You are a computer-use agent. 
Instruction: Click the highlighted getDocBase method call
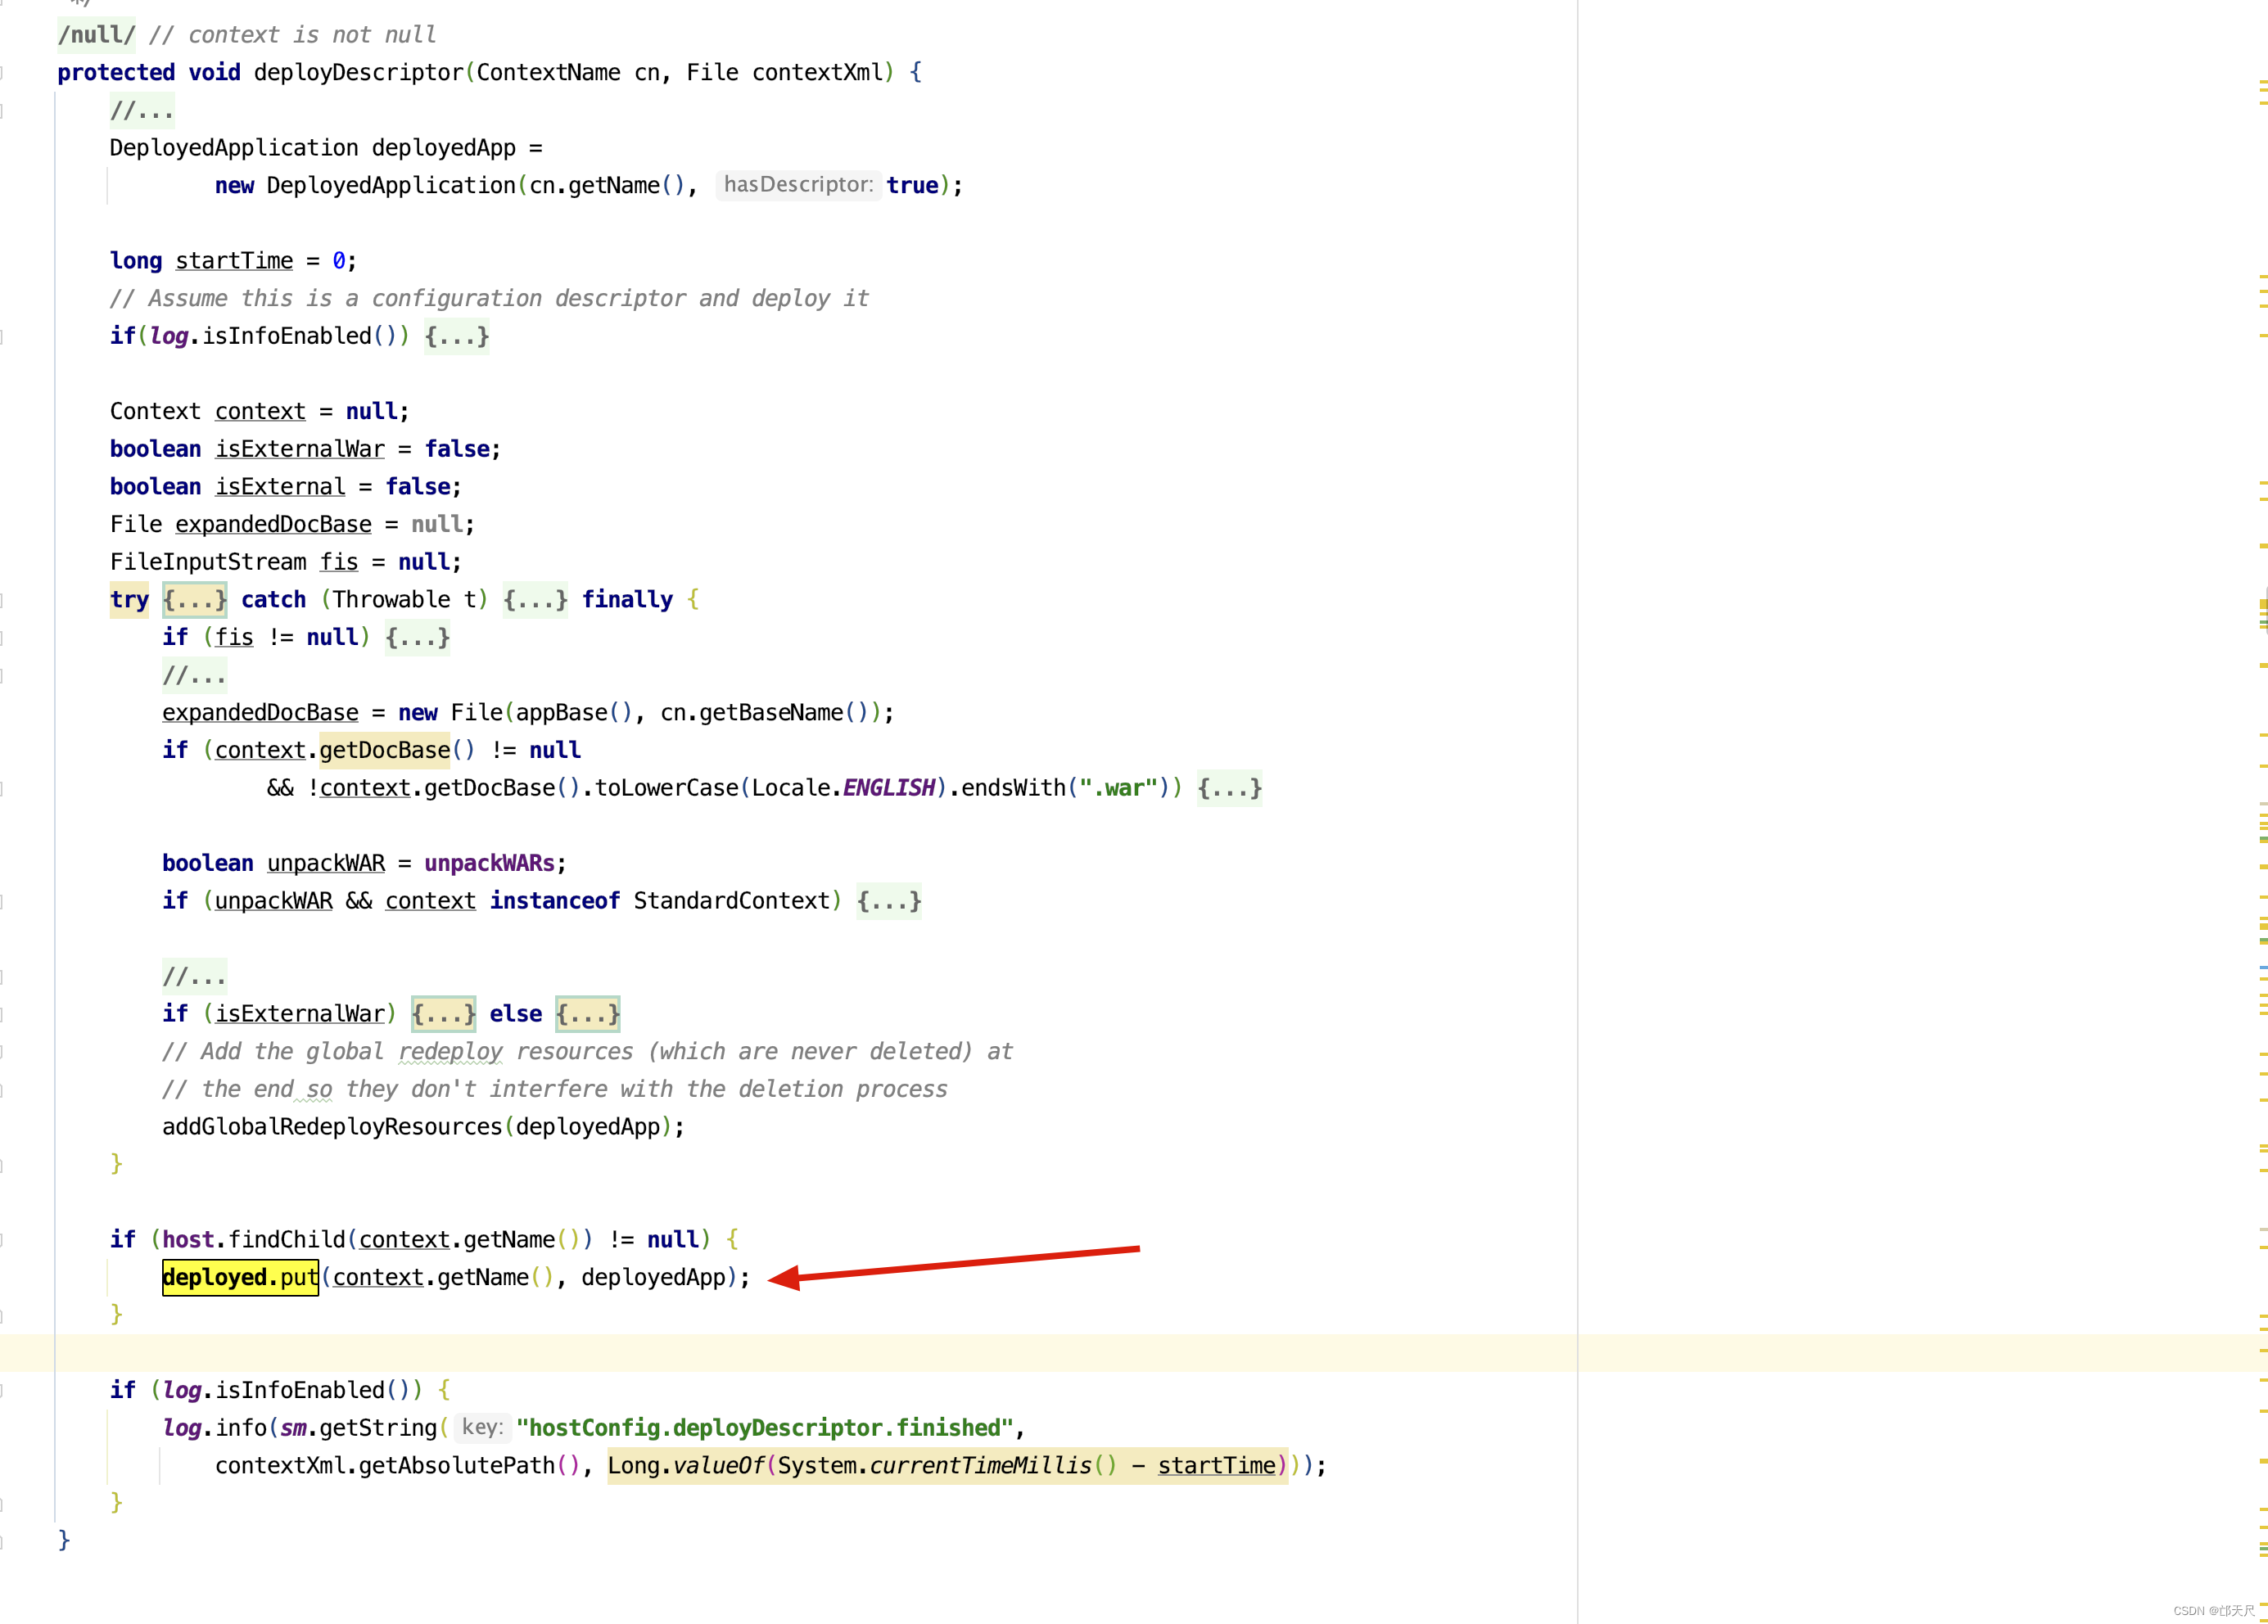click(x=385, y=750)
